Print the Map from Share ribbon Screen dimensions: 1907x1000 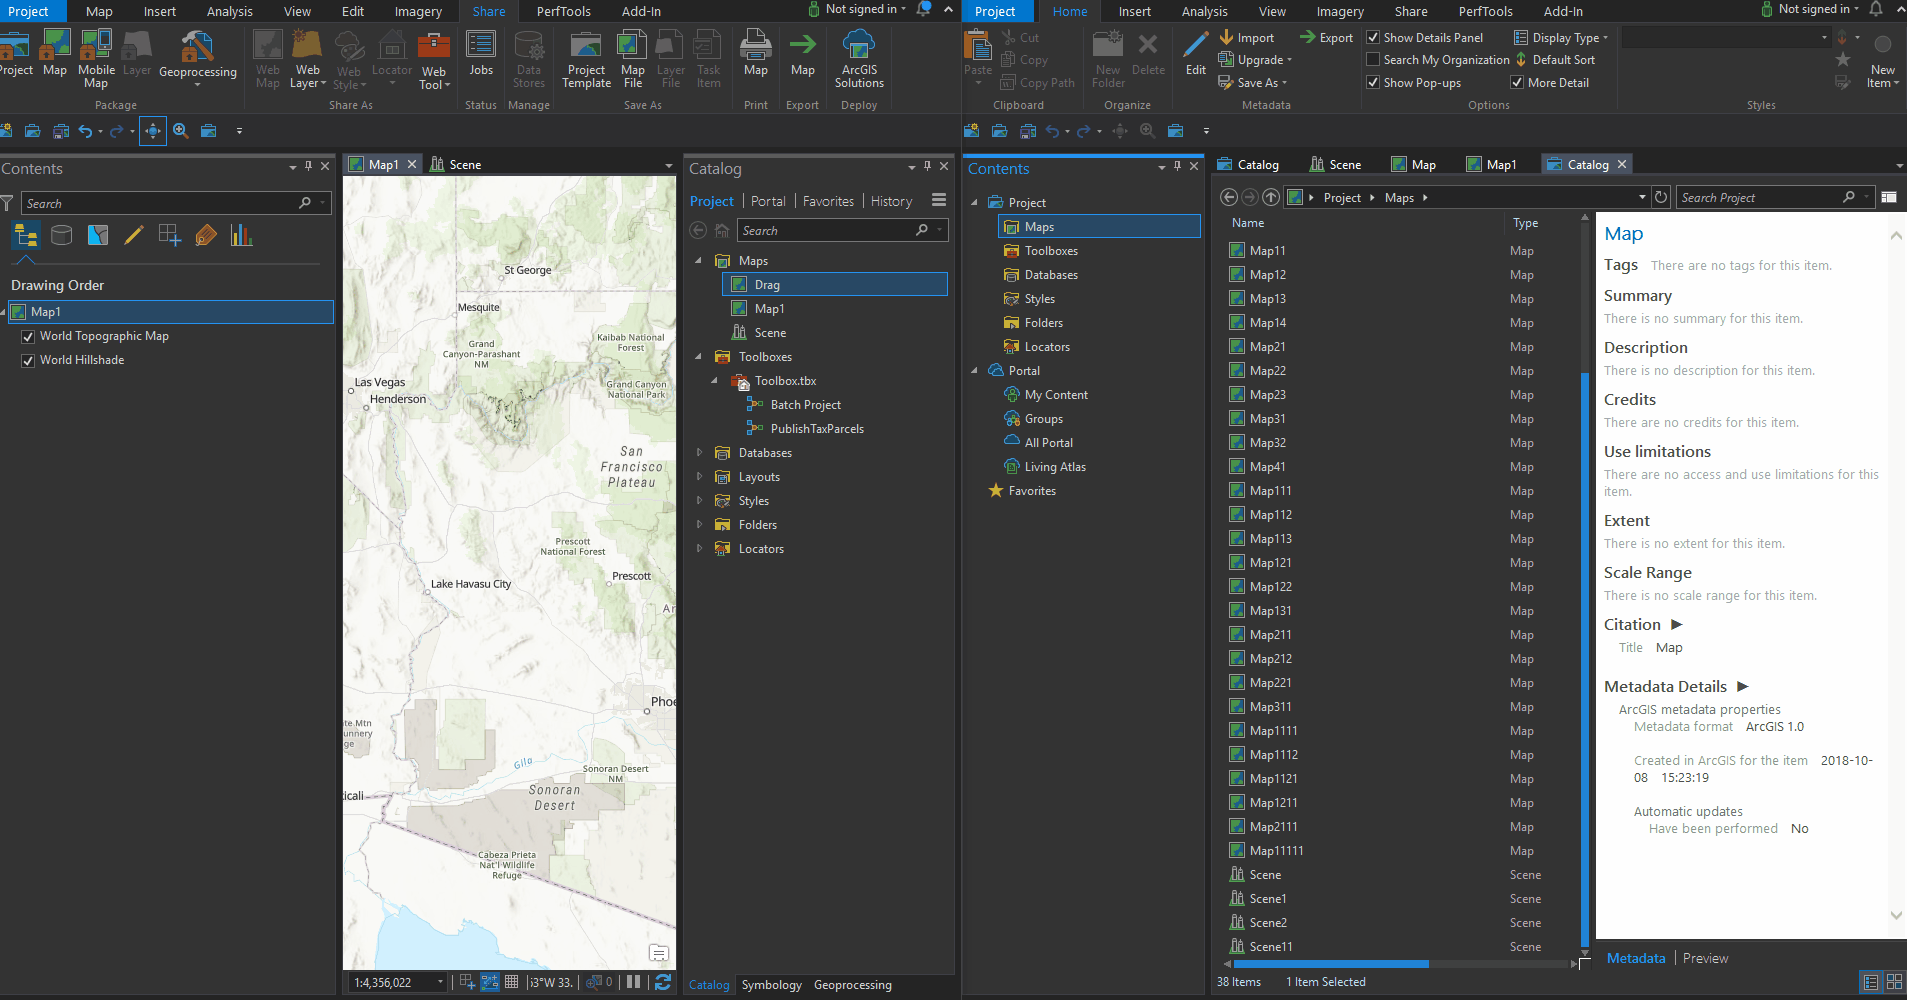click(x=756, y=53)
